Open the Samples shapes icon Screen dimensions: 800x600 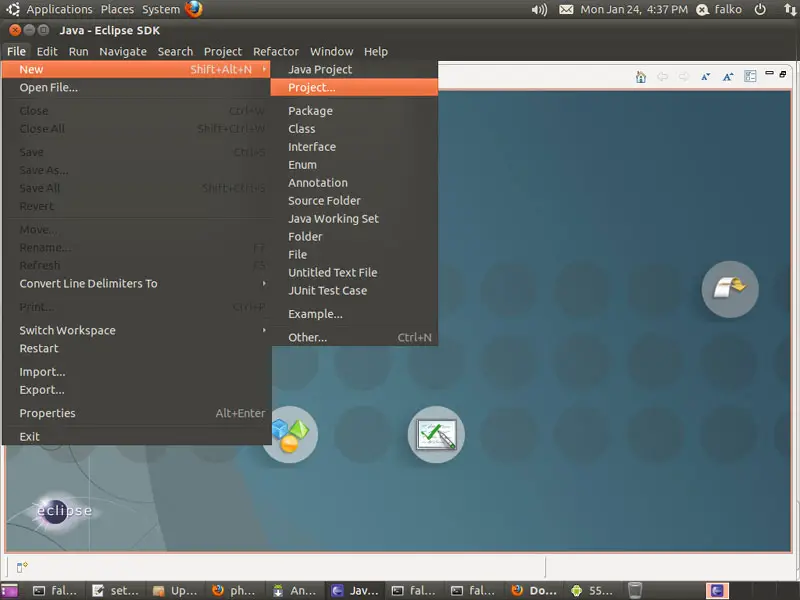pos(290,435)
